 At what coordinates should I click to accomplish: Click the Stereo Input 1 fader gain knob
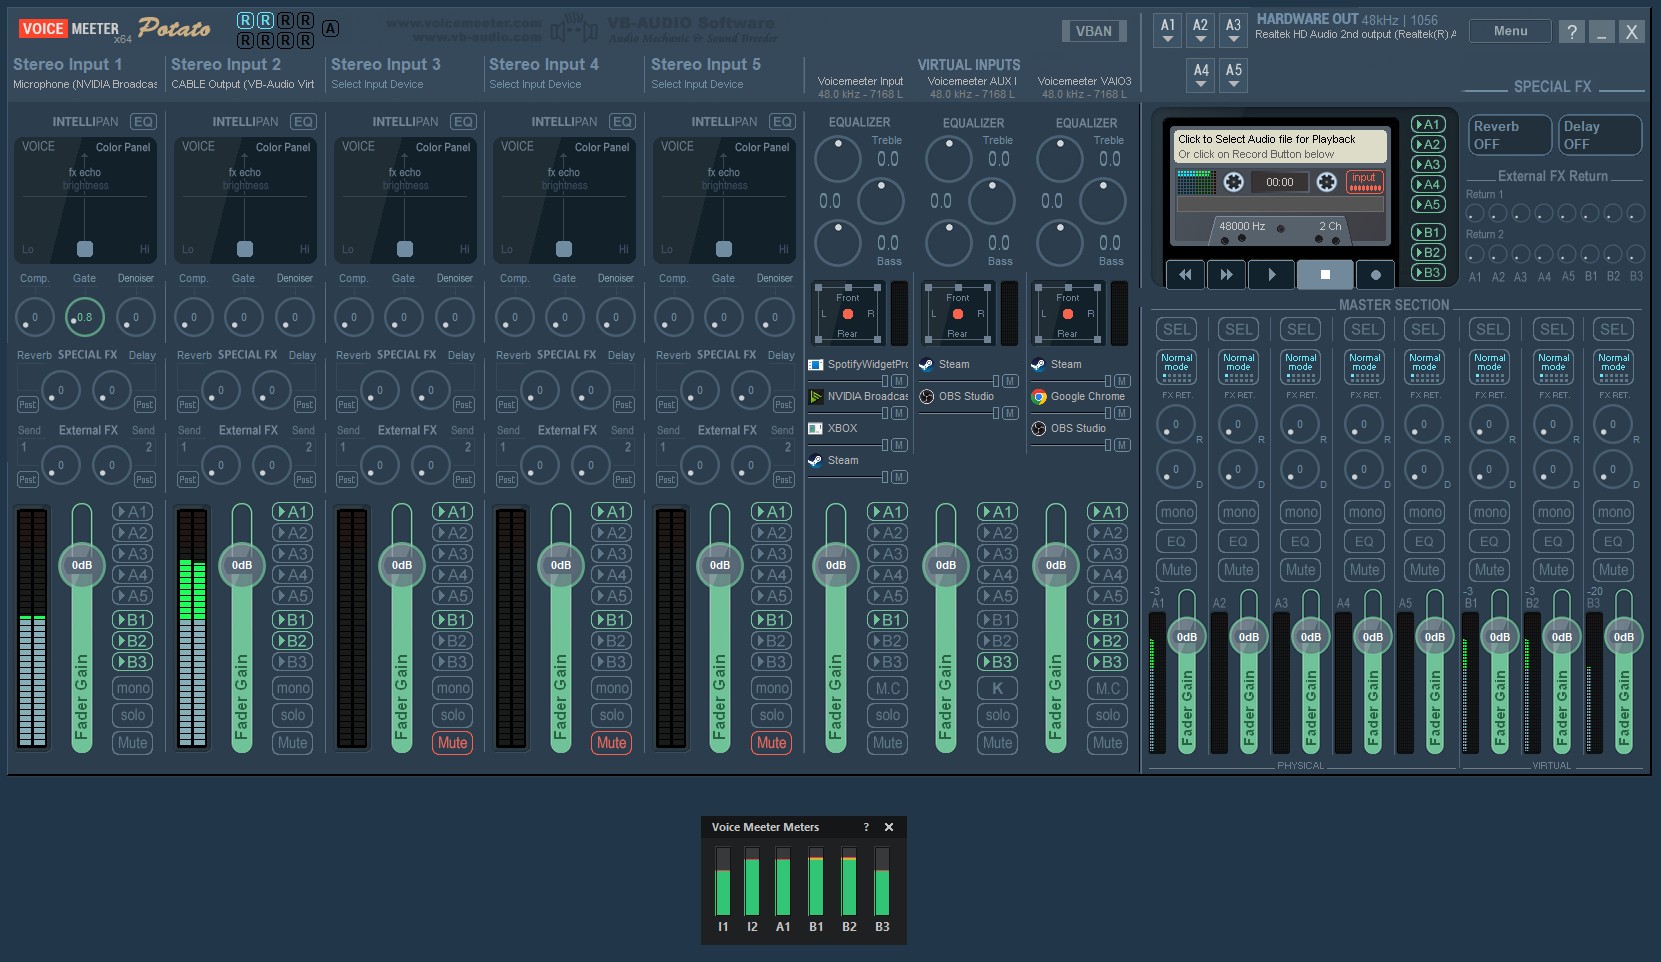tap(82, 565)
